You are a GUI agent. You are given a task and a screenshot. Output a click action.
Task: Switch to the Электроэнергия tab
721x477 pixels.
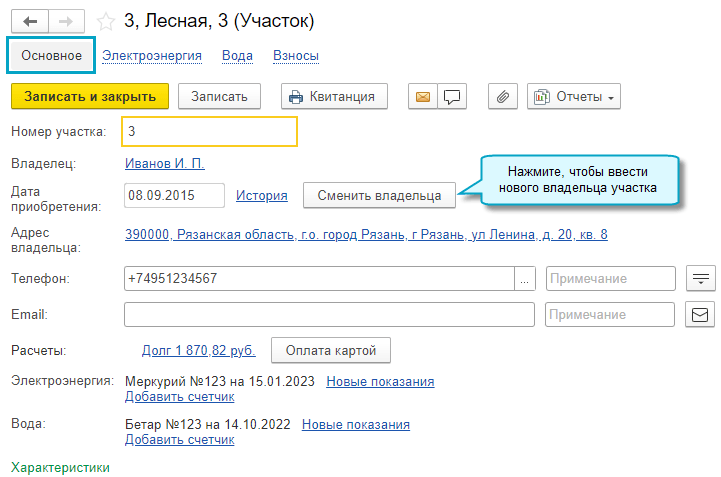(x=152, y=56)
